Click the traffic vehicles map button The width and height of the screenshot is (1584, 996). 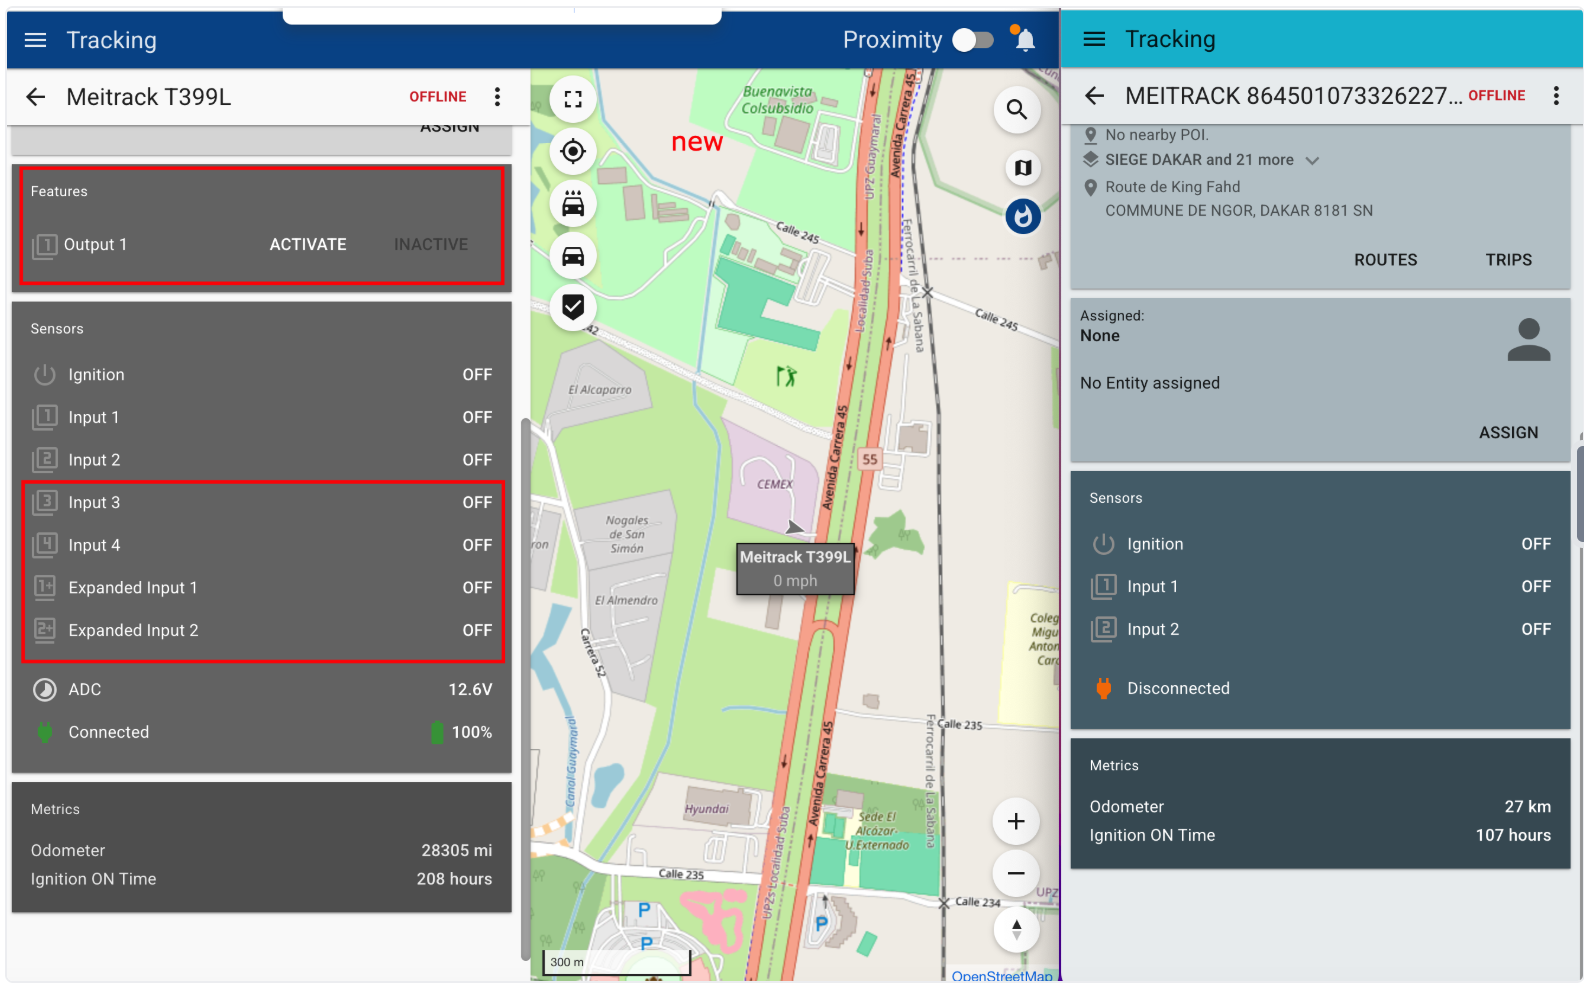tap(573, 203)
